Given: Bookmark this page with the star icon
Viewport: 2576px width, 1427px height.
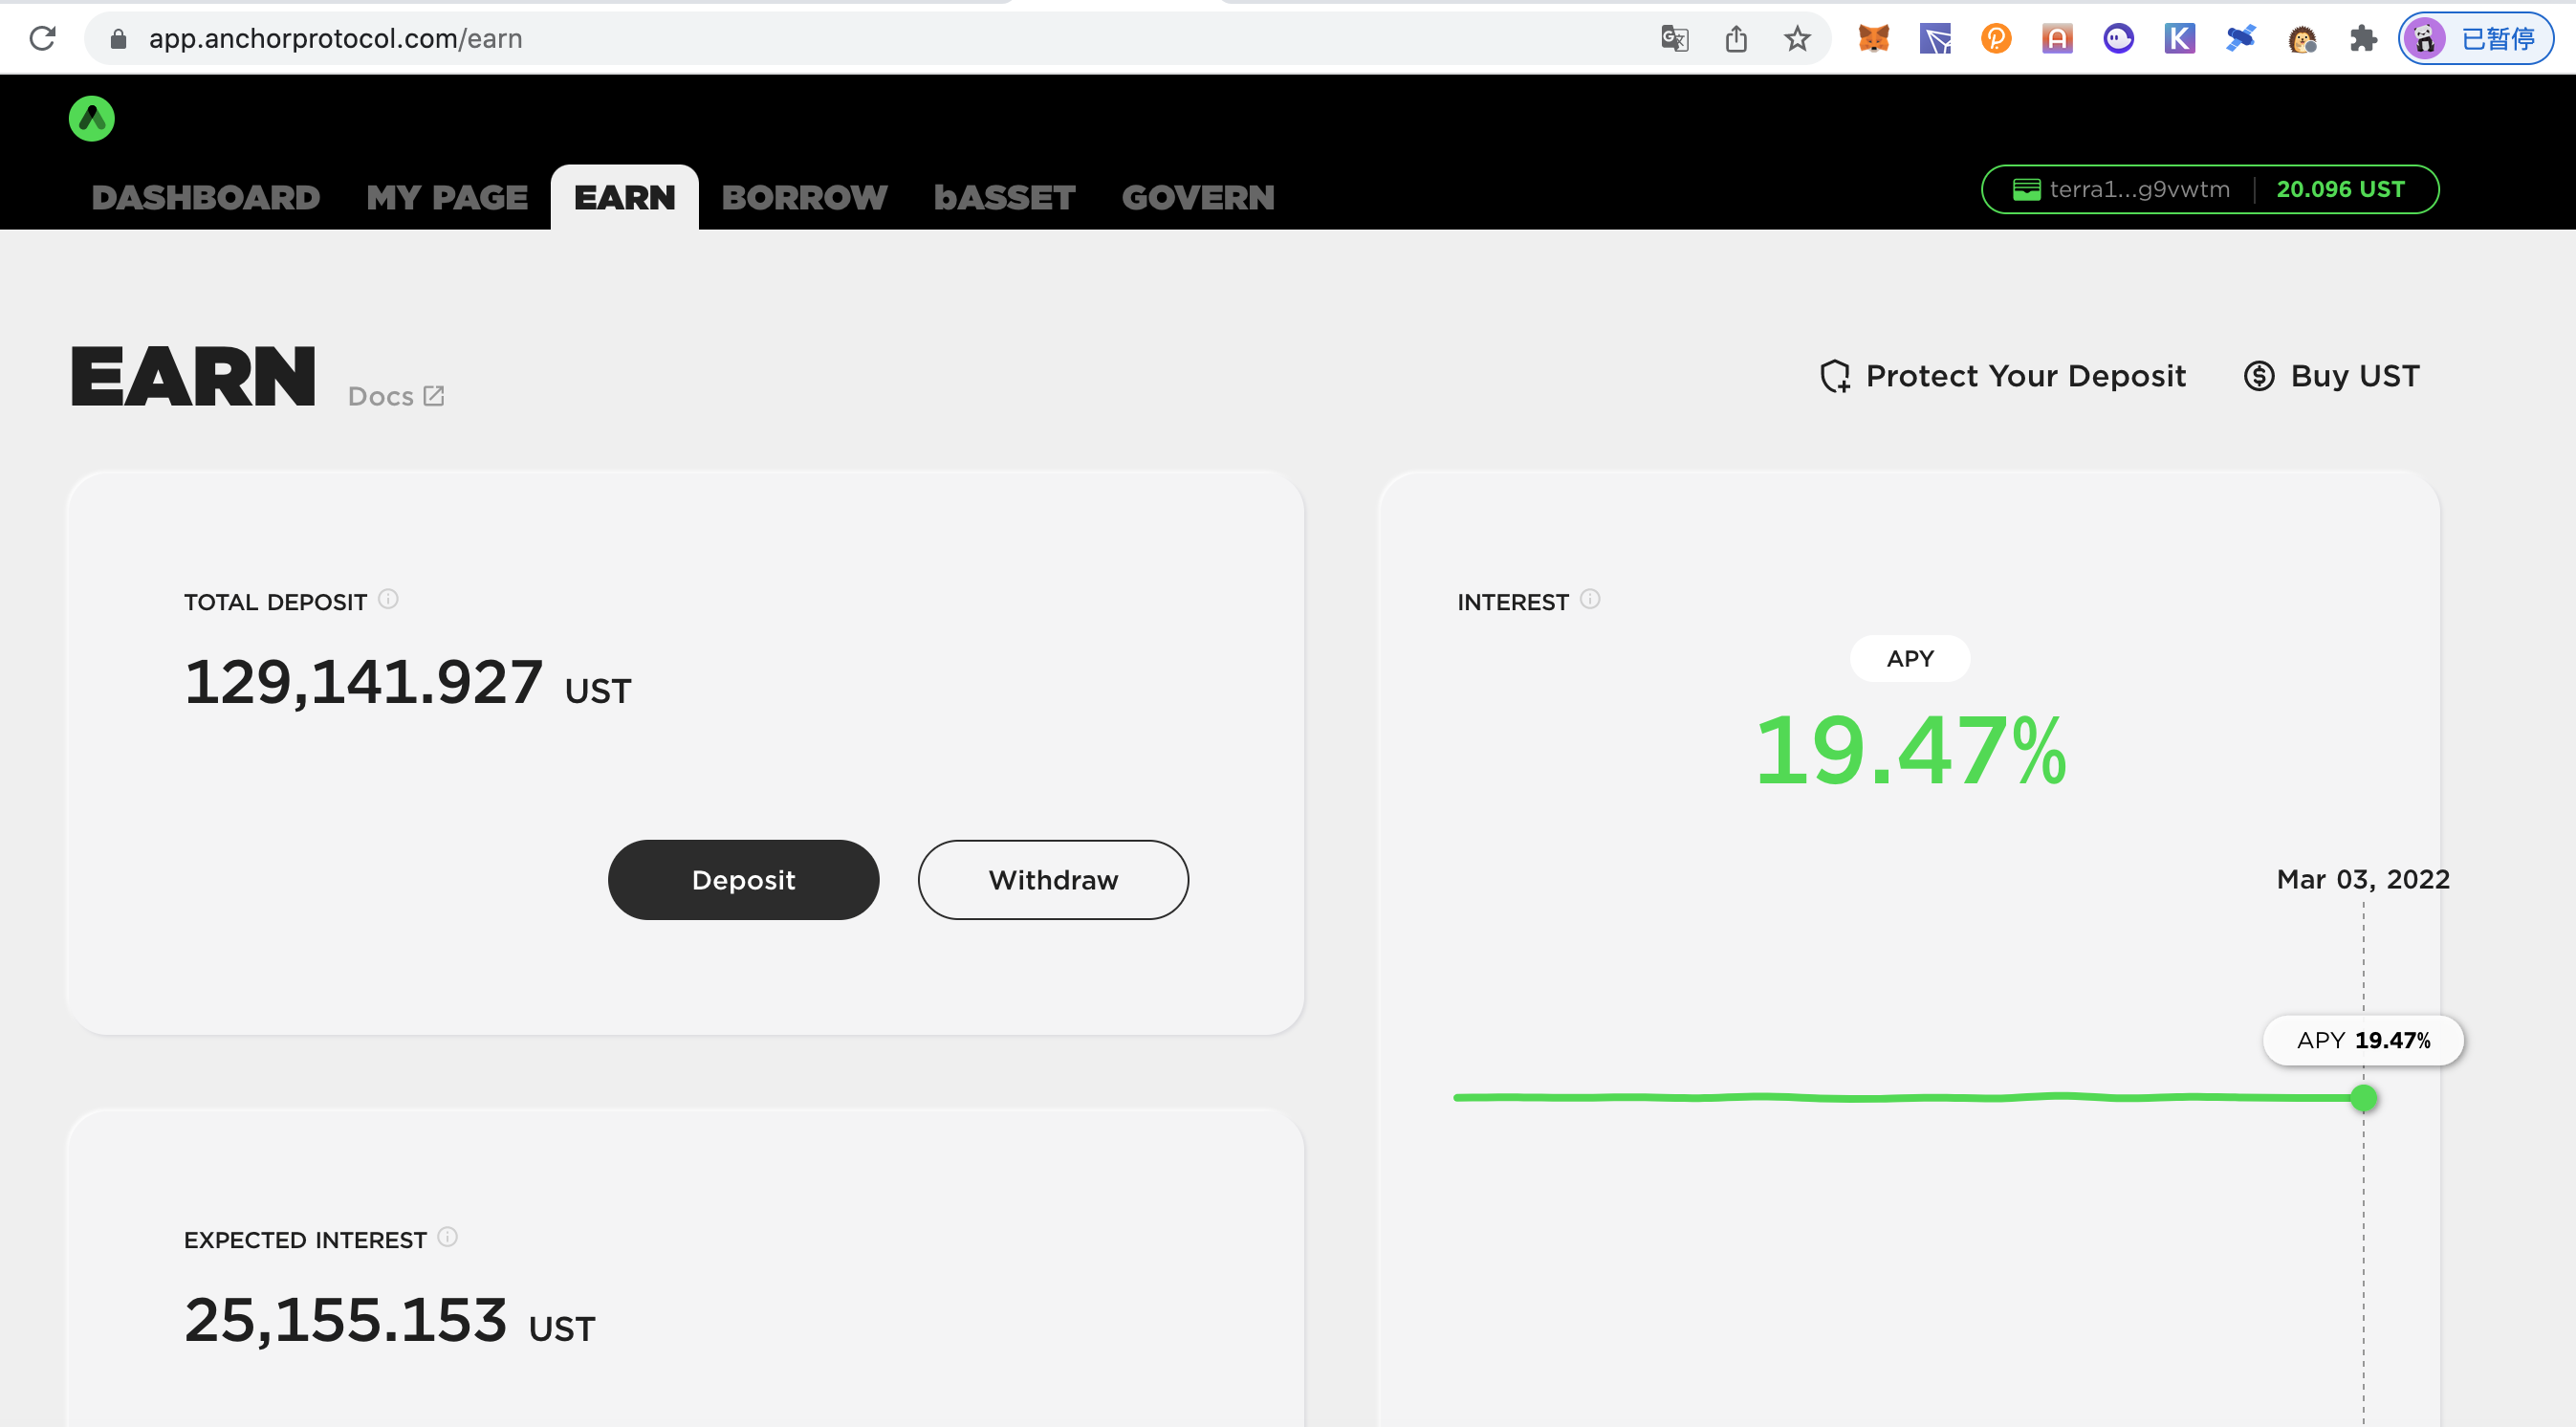Looking at the screenshot, I should click(x=1797, y=38).
